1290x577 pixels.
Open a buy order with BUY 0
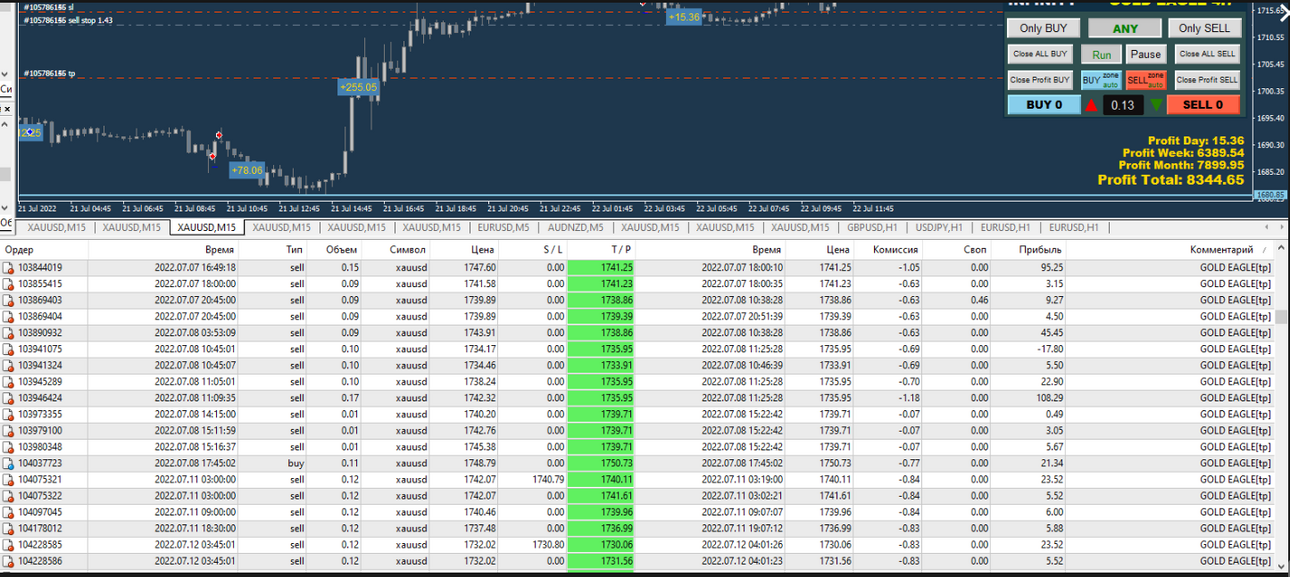(1044, 105)
